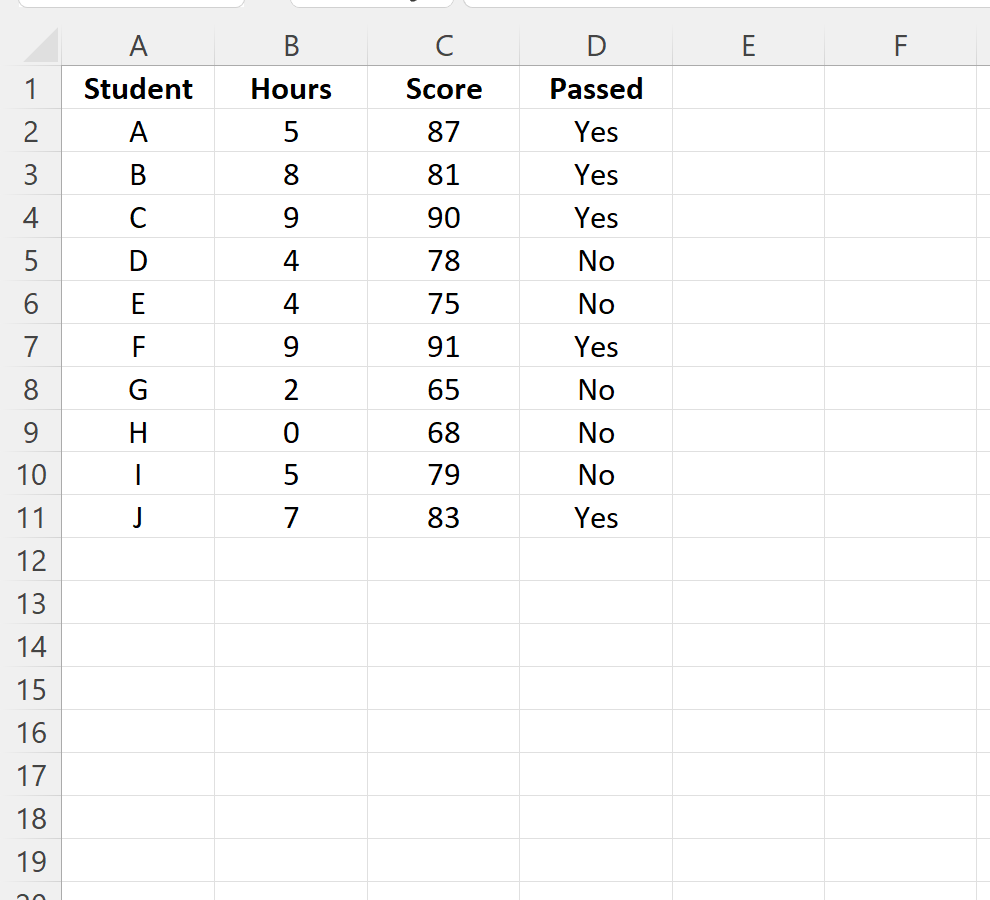Select the cell containing student F
Screen dimensions: 990x900
pyautogui.click(x=138, y=346)
